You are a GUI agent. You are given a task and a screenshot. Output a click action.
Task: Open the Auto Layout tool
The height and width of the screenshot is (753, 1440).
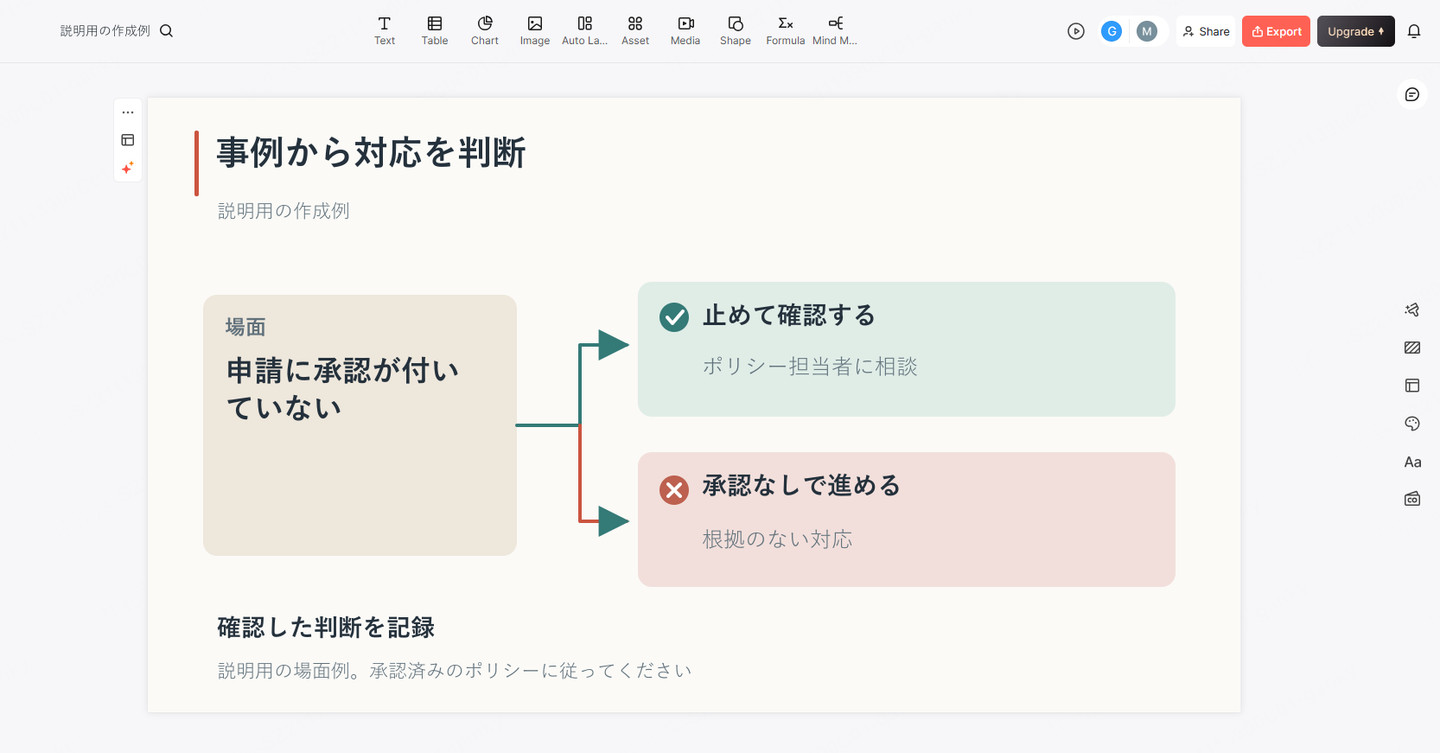pos(585,31)
